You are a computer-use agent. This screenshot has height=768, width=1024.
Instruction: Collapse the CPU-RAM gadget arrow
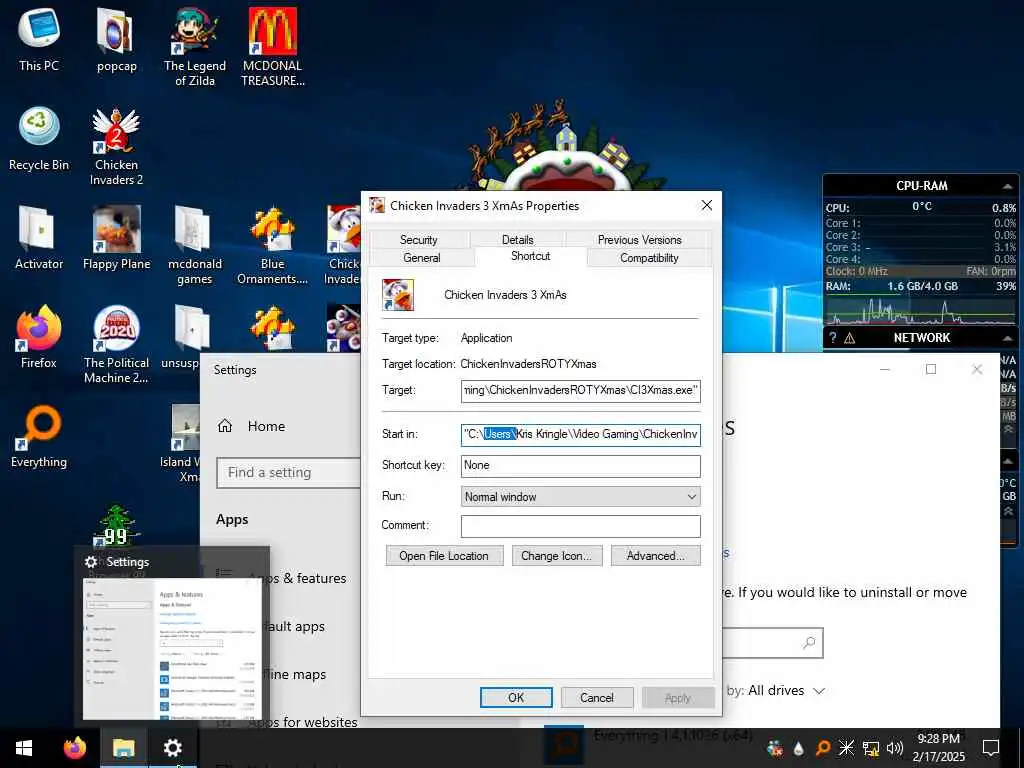(1007, 186)
